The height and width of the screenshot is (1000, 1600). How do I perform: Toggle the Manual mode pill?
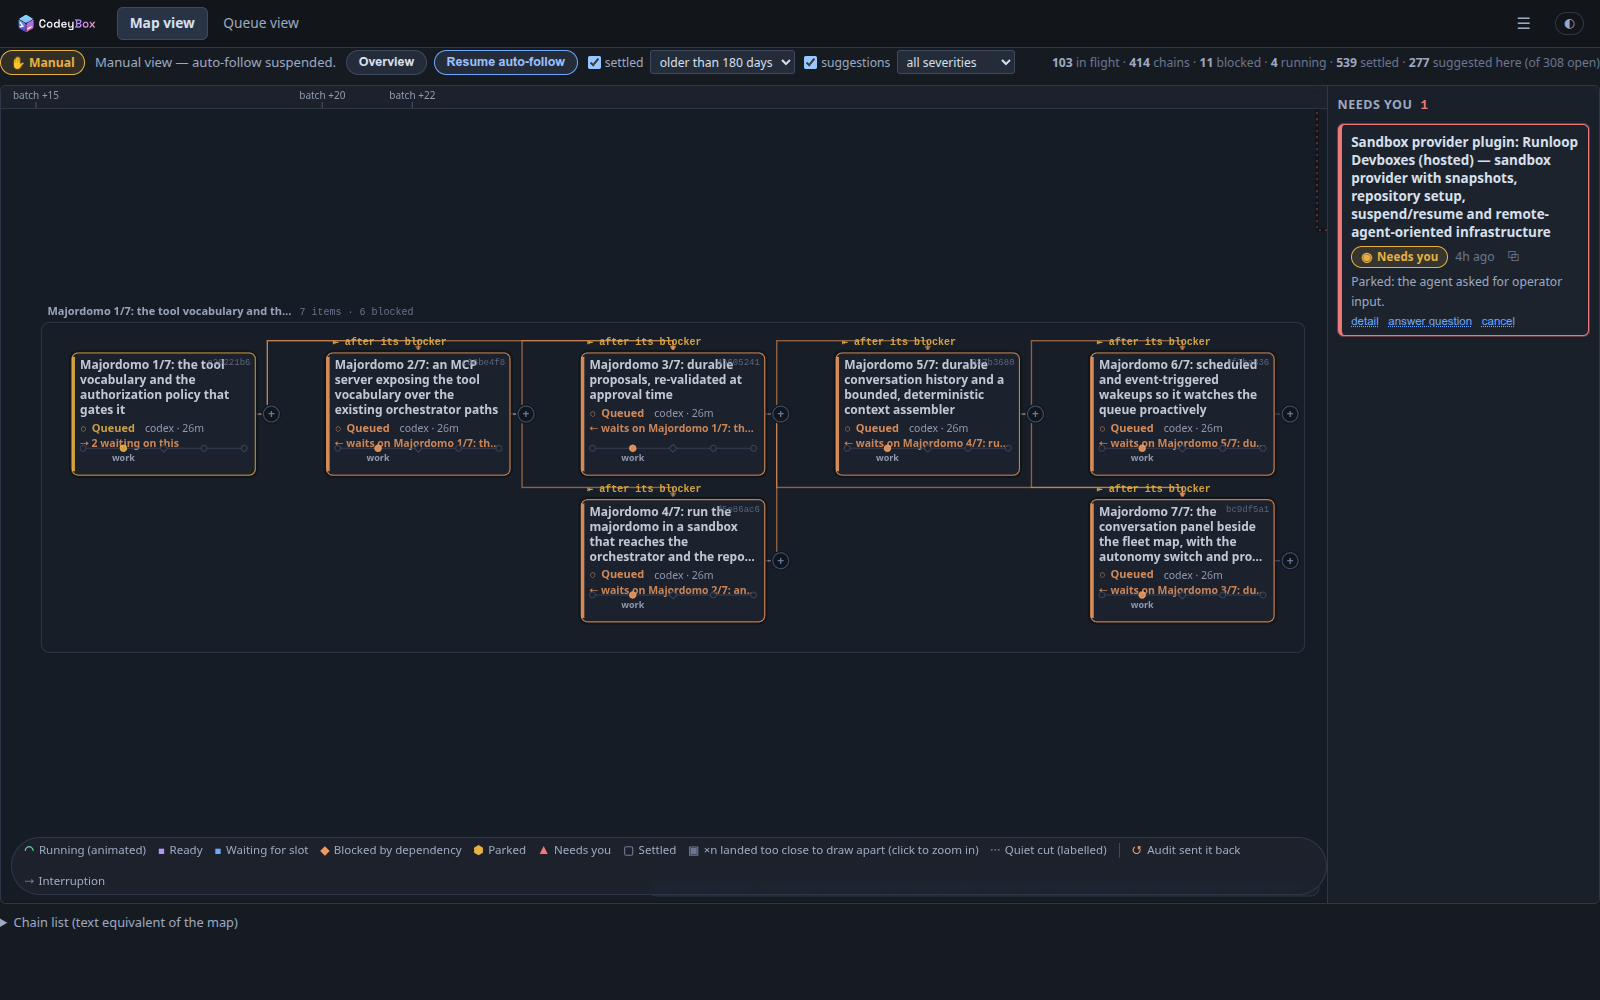(43, 62)
